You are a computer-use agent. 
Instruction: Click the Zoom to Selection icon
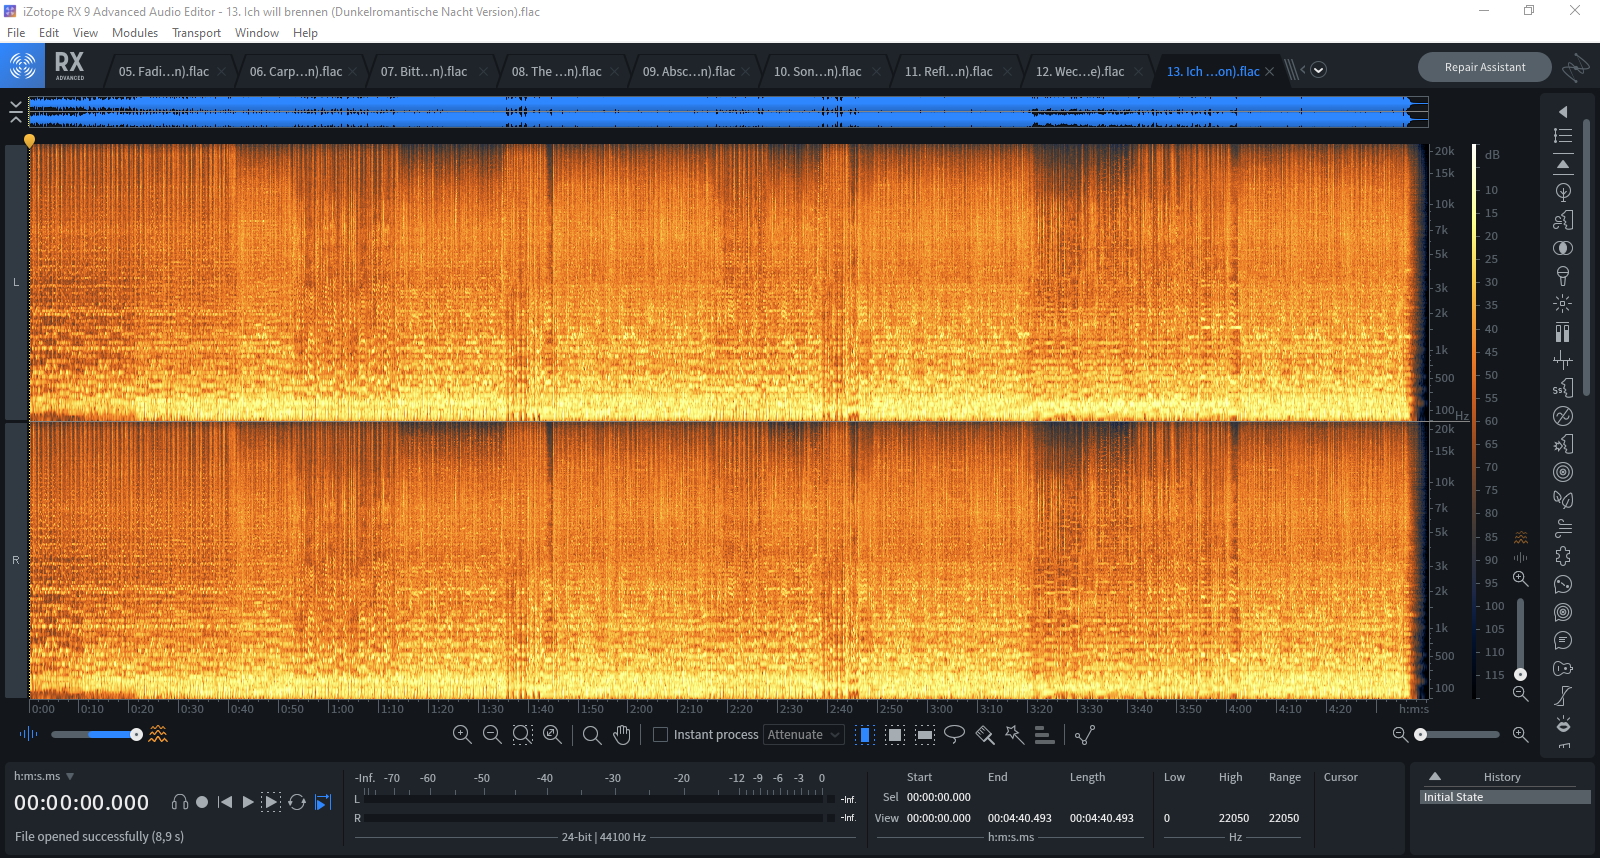(522, 735)
